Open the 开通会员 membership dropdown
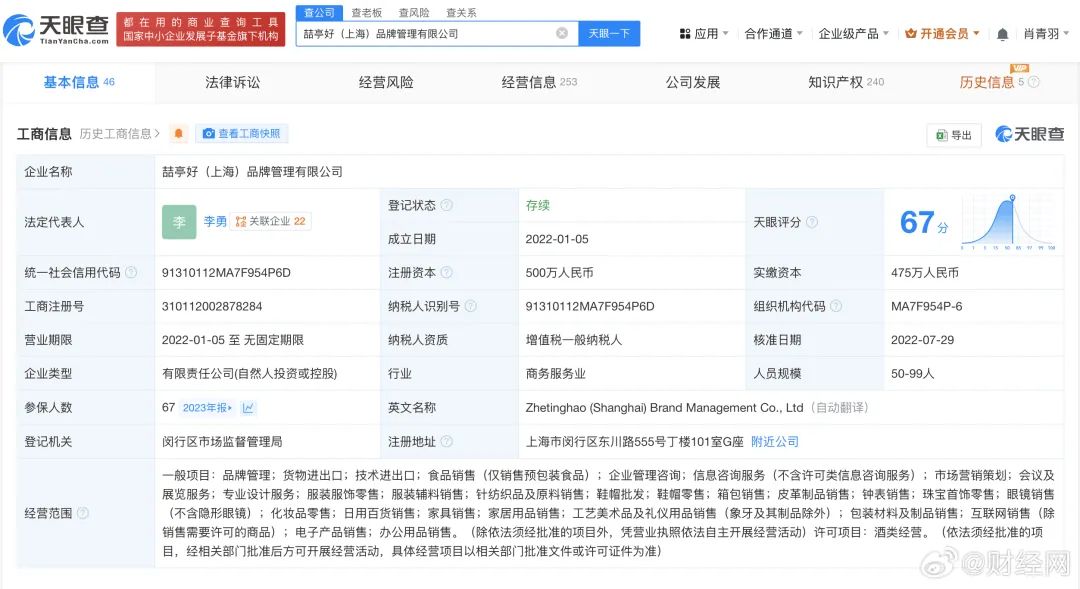The image size is (1080, 589). [x=942, y=34]
